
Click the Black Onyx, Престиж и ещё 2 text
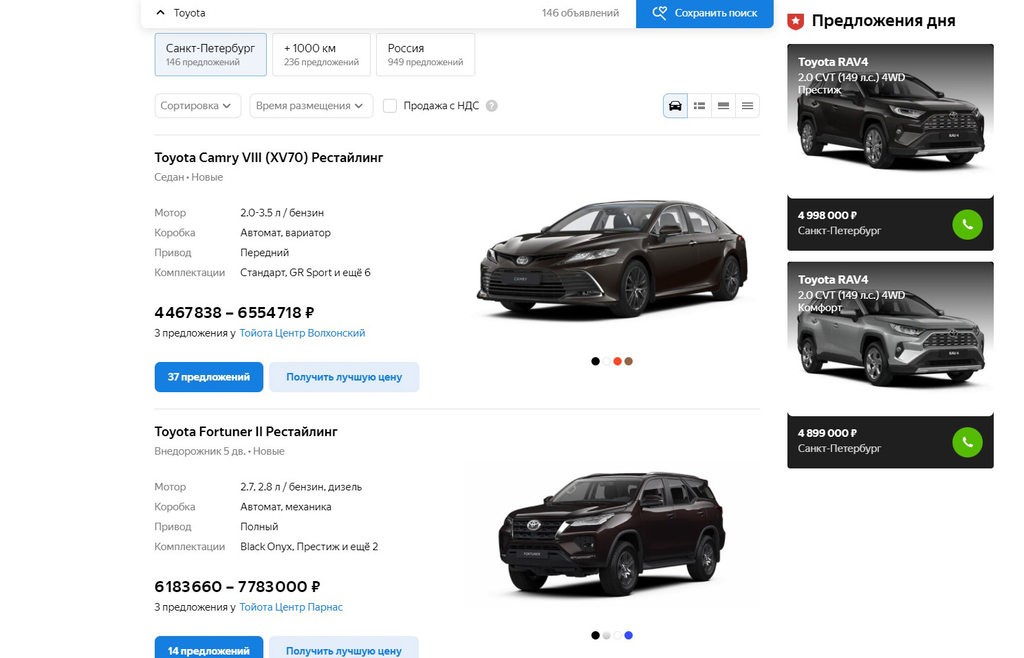(309, 547)
